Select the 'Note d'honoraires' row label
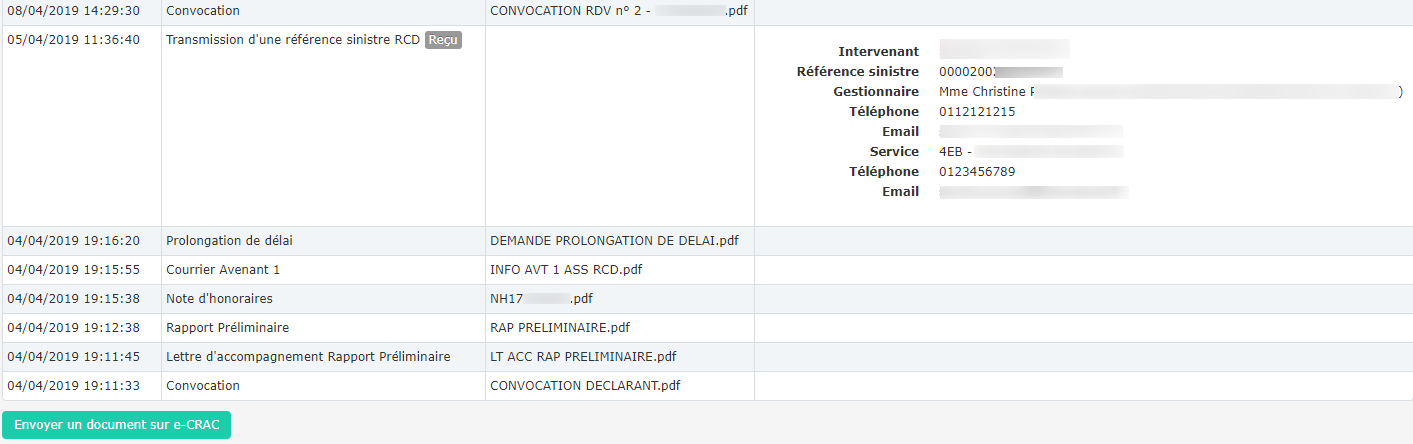 click(x=219, y=299)
